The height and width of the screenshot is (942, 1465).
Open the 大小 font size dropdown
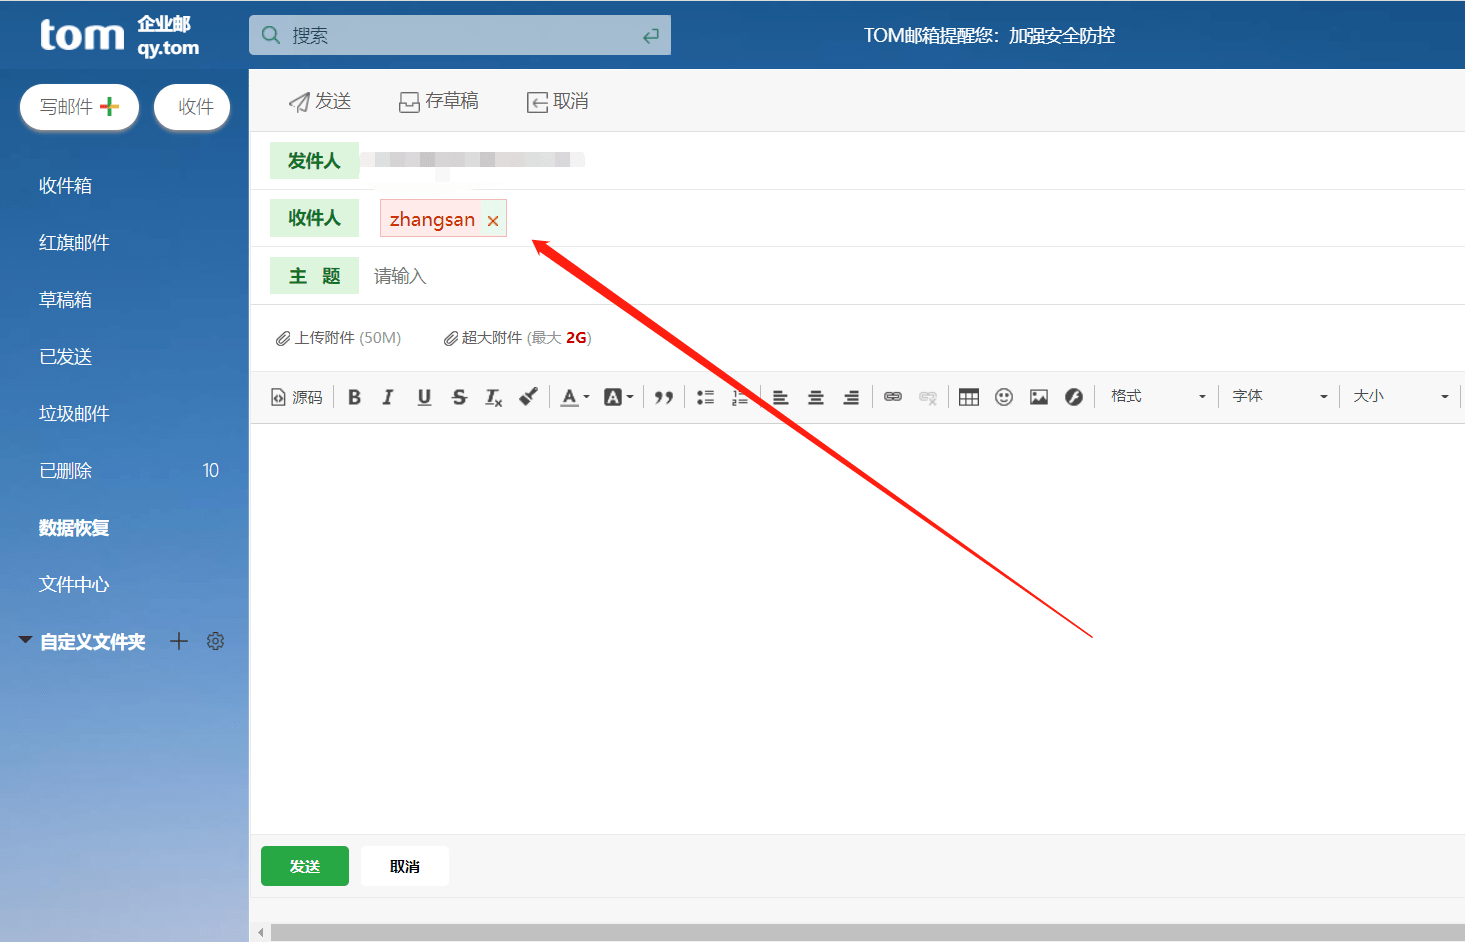(1400, 396)
